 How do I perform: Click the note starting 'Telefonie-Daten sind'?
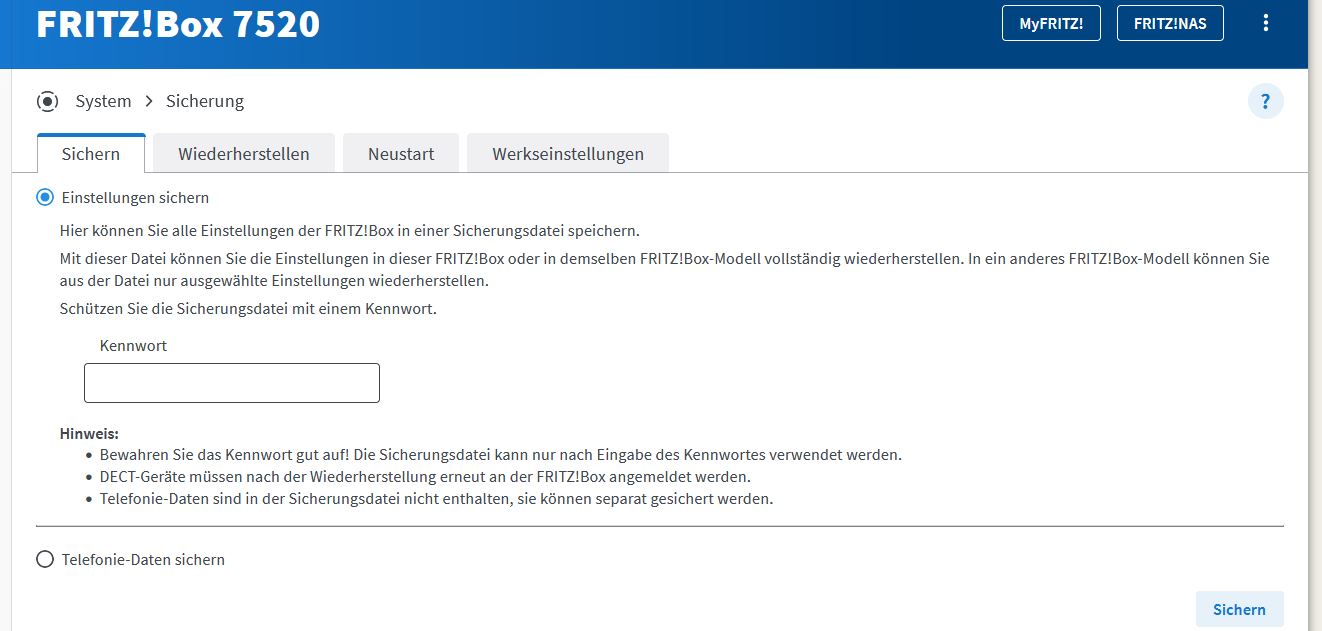coord(436,498)
